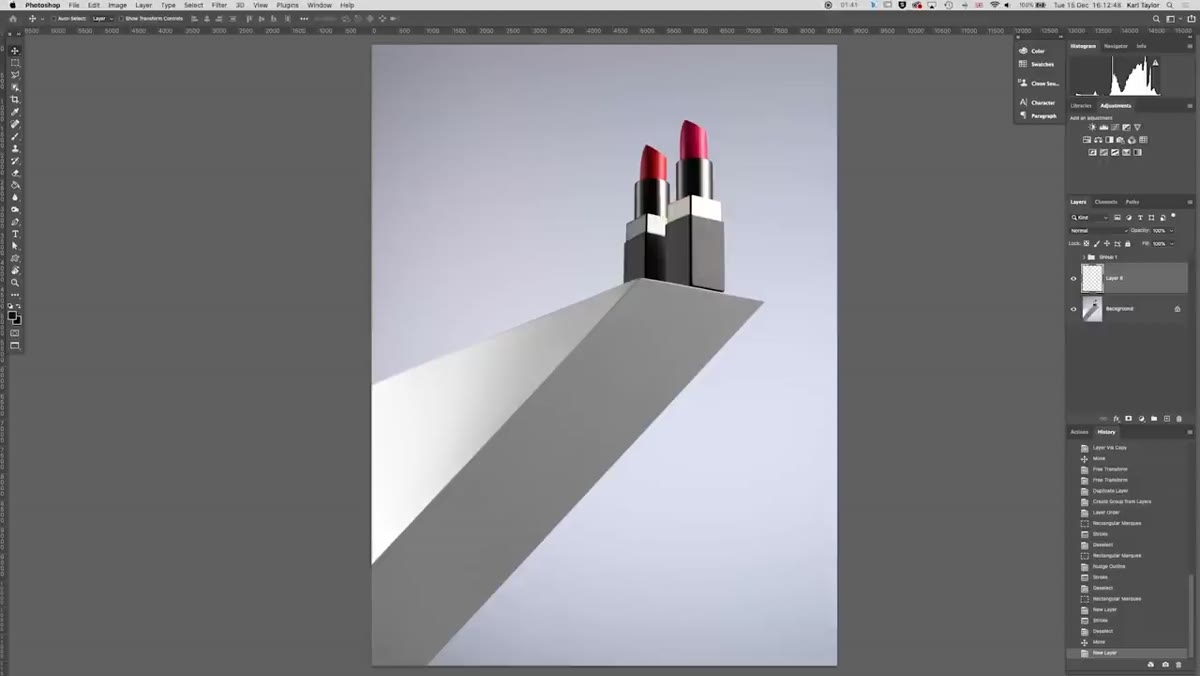1200x676 pixels.
Task: Switch to the Actions tab
Action: [x=1080, y=432]
